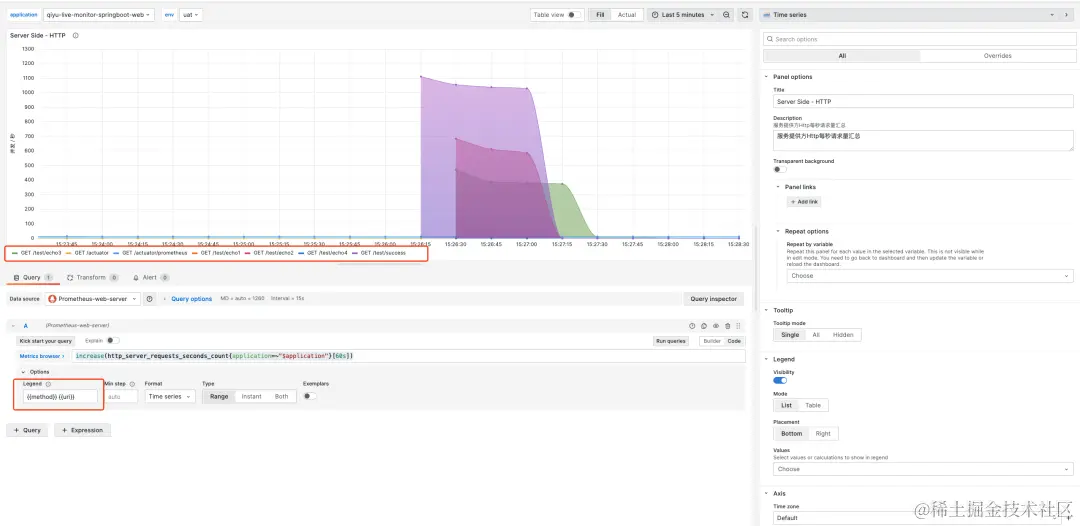Screen dimensions: 1080x526
Task: Refresh the dashboard panel
Action: click(x=745, y=14)
